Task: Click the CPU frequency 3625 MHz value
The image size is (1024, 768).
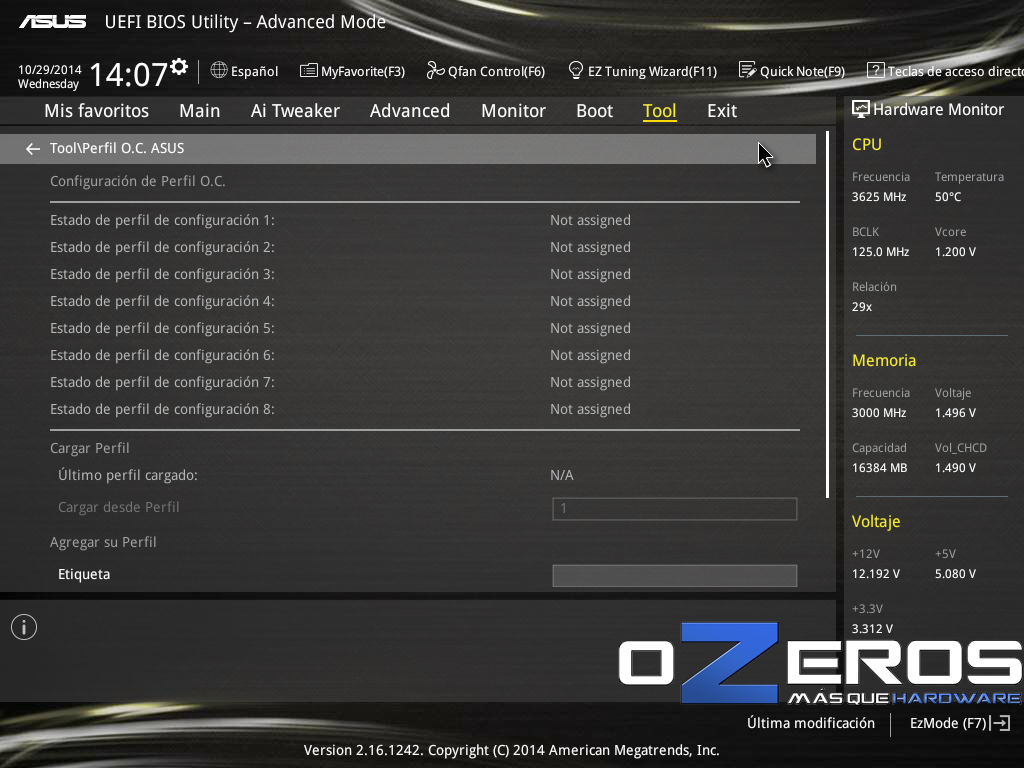Action: click(879, 197)
